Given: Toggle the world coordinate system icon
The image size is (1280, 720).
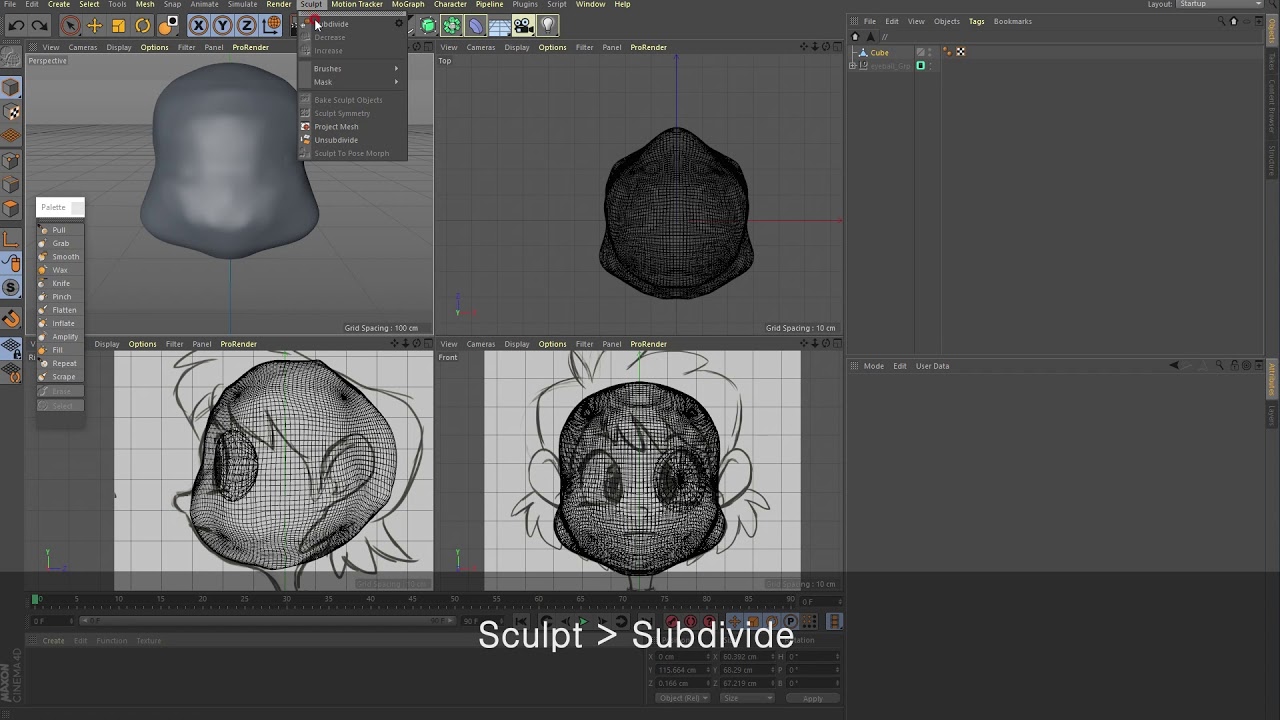Looking at the screenshot, I should (x=273, y=25).
